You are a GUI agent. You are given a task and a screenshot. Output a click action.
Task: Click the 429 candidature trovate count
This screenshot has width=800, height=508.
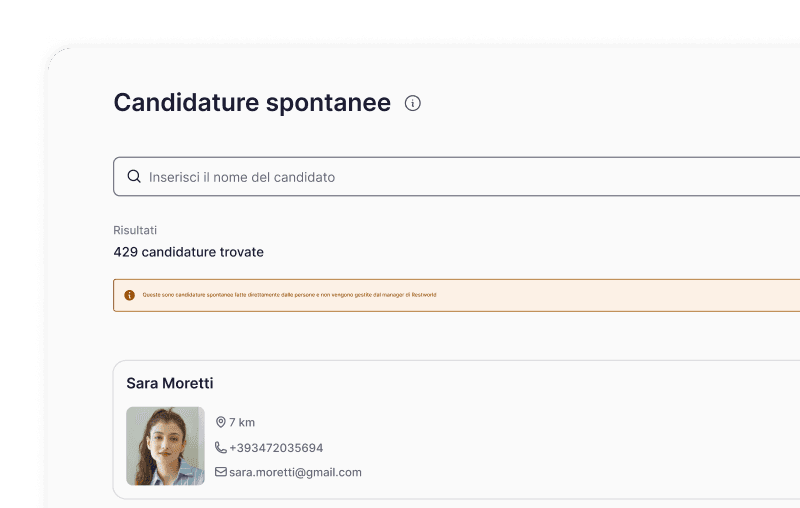pos(189,252)
